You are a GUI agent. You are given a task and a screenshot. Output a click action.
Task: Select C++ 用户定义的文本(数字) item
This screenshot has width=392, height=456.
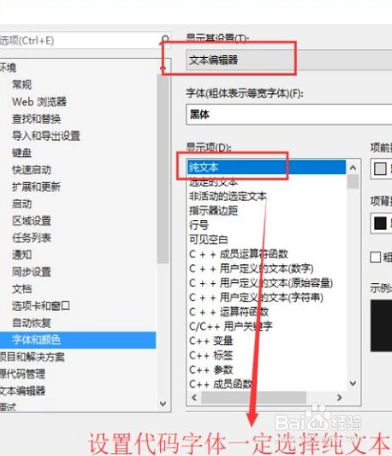(251, 268)
